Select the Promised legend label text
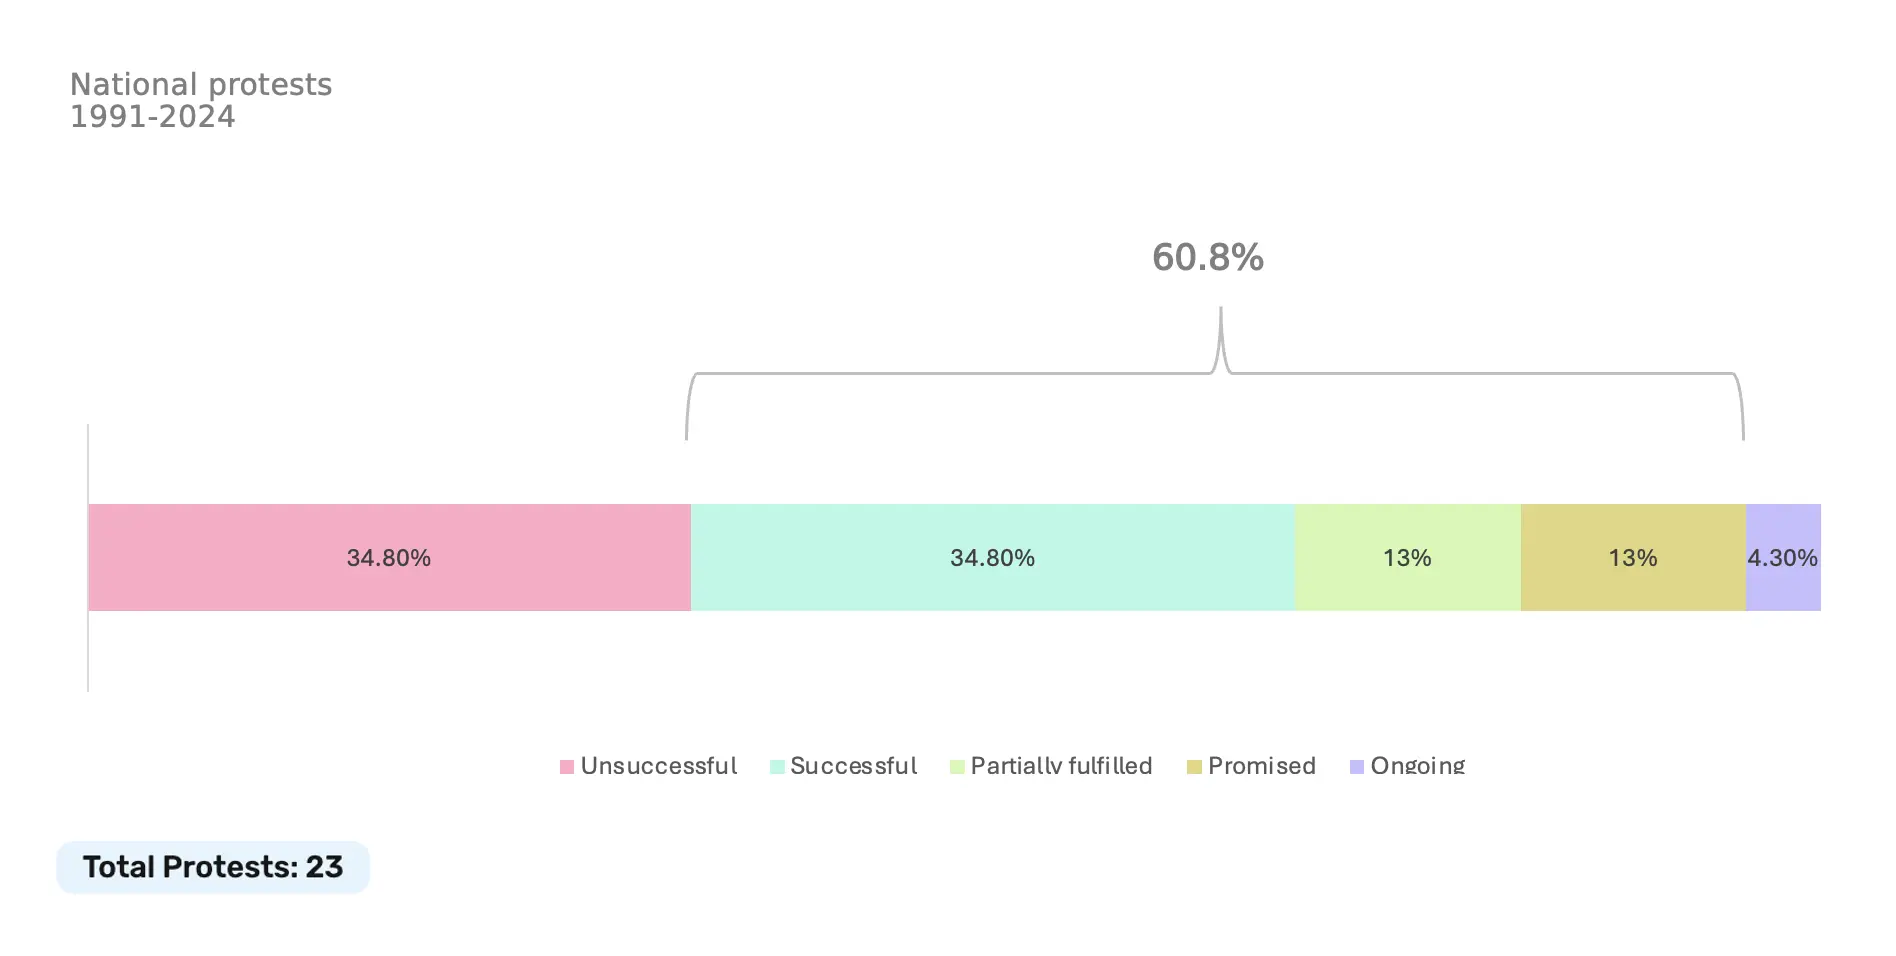Screen dimensions: 1896x956 click(1261, 766)
